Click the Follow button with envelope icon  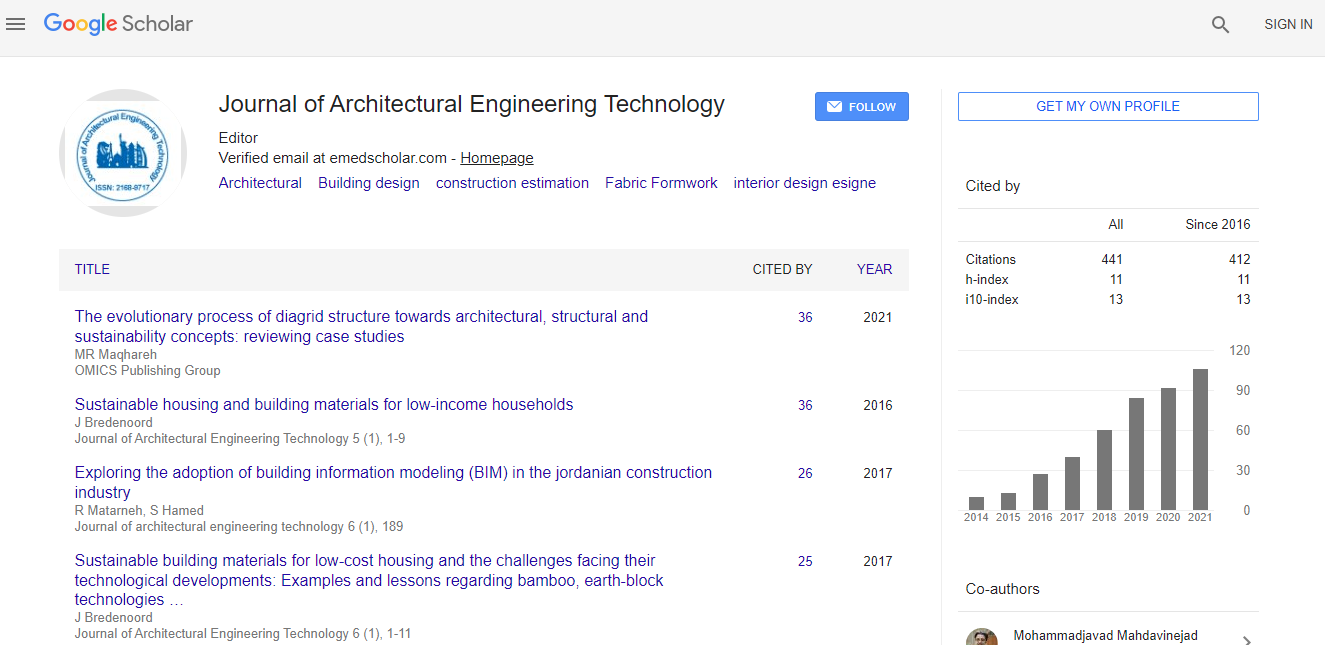pos(861,107)
